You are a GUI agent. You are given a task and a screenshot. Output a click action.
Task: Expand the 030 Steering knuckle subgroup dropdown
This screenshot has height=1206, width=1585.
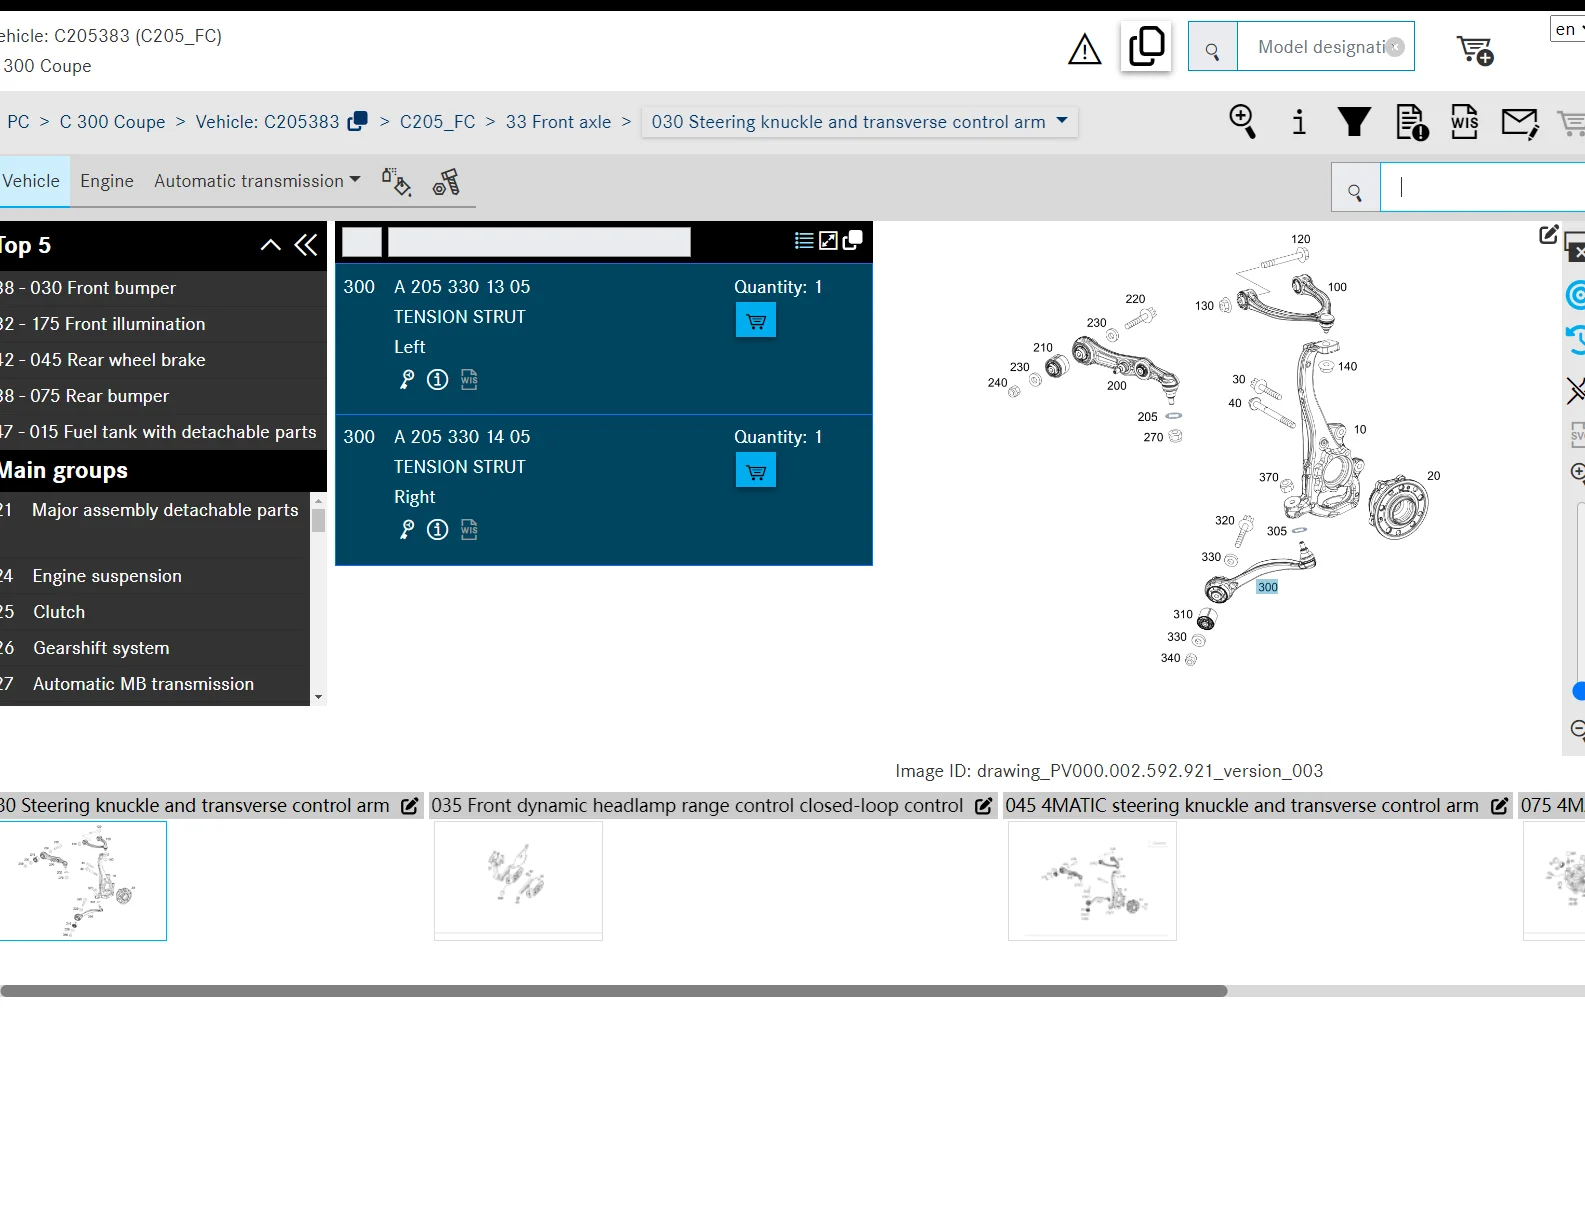pos(860,122)
